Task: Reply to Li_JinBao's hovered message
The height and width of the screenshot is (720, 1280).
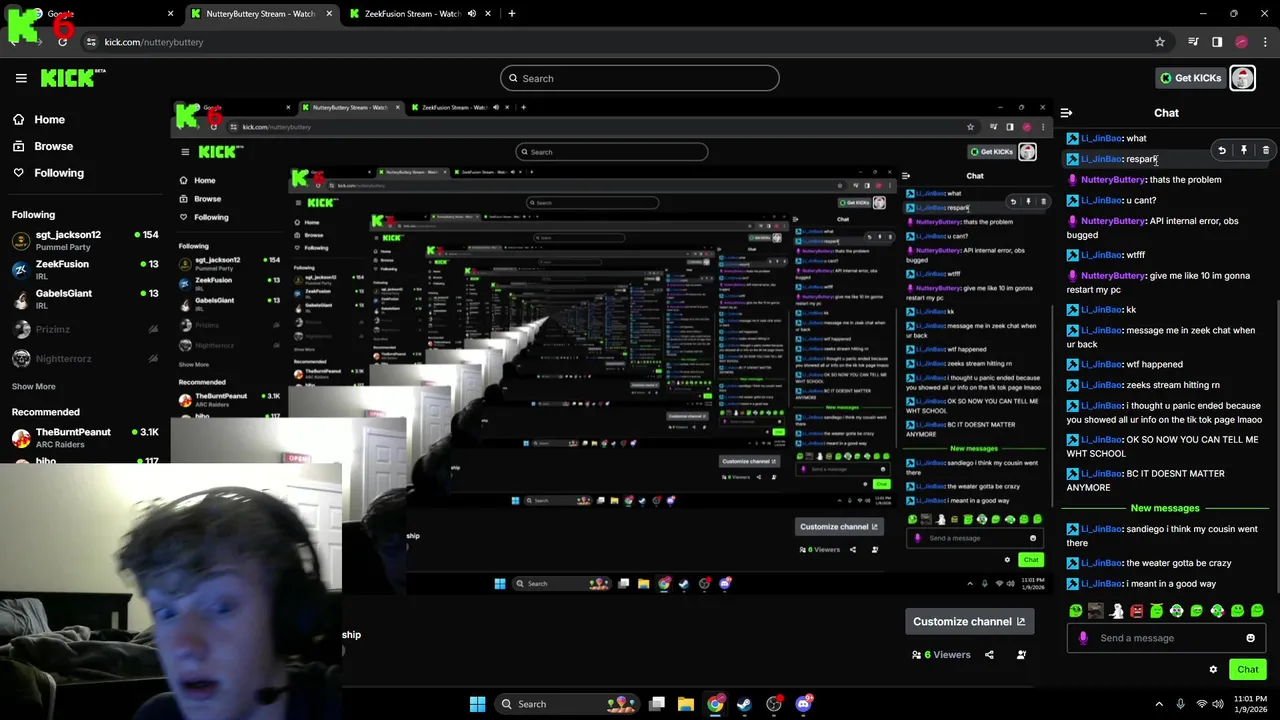Action: coord(1221,150)
